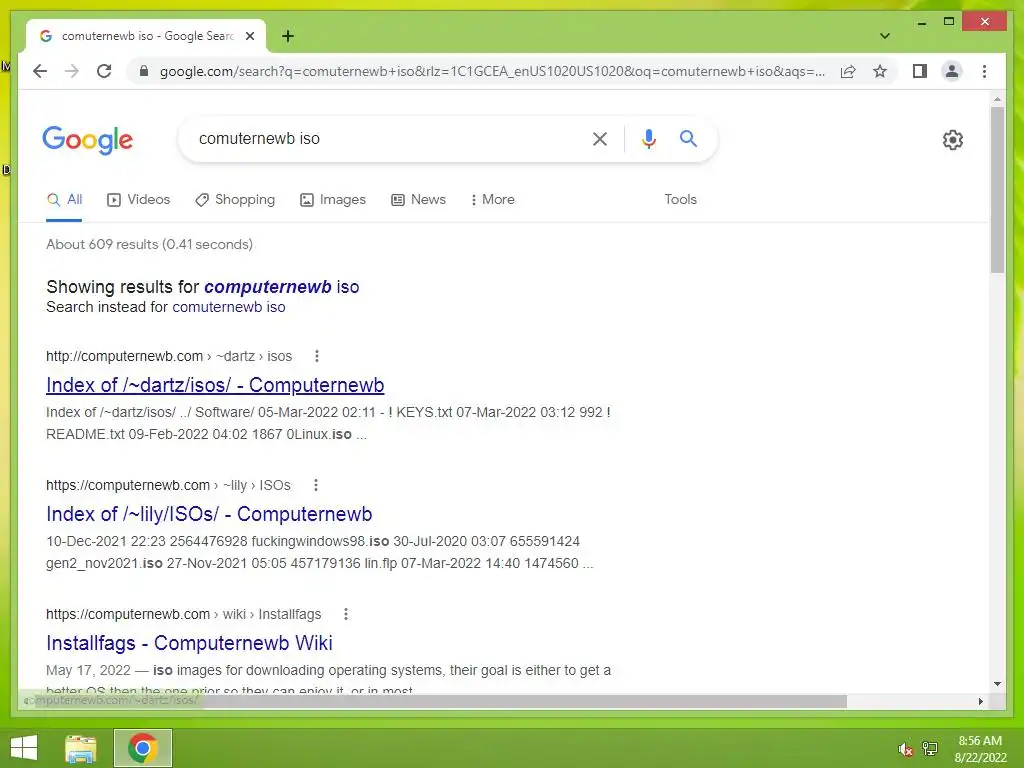1024x768 pixels.
Task: Share this page using share icon
Action: (848, 71)
